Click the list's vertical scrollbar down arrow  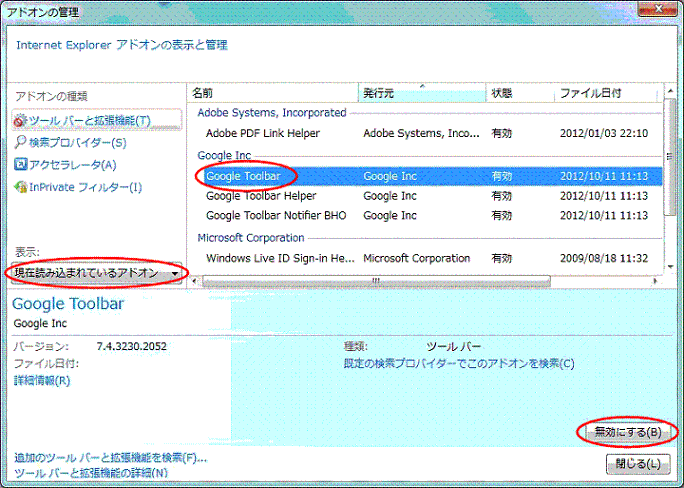pos(670,267)
